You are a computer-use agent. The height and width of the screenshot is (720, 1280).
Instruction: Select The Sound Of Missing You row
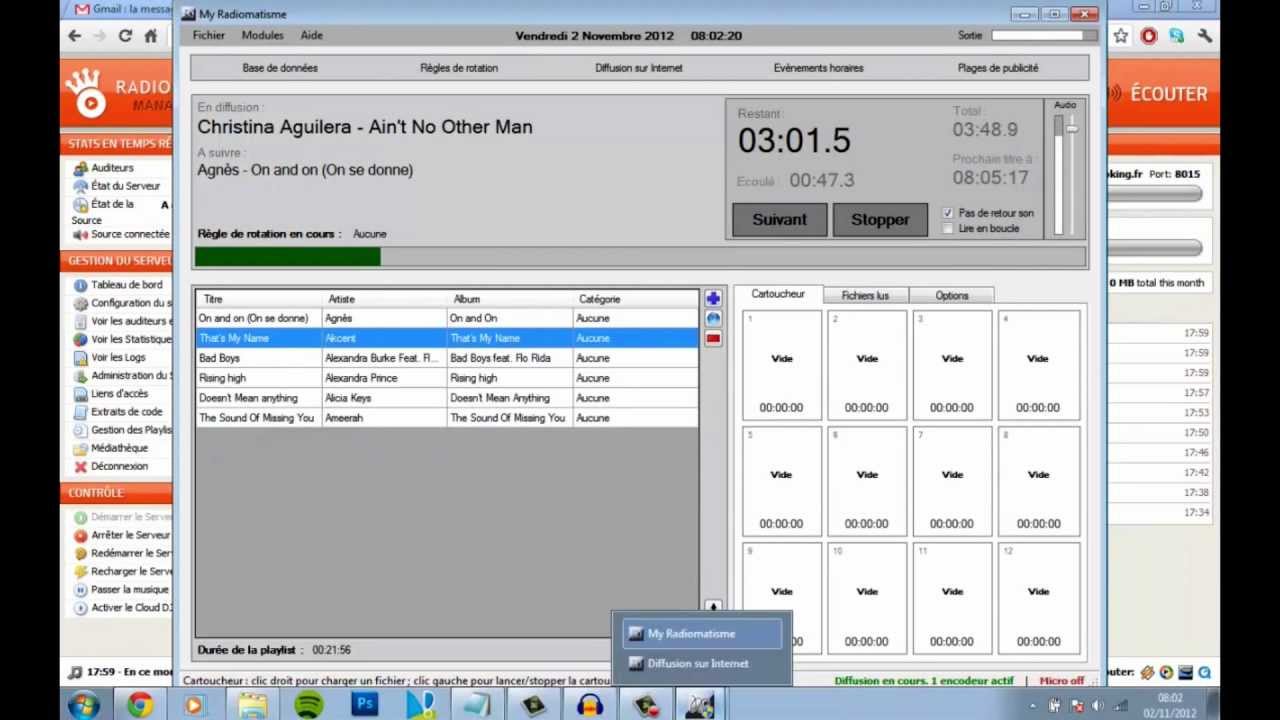coord(447,418)
